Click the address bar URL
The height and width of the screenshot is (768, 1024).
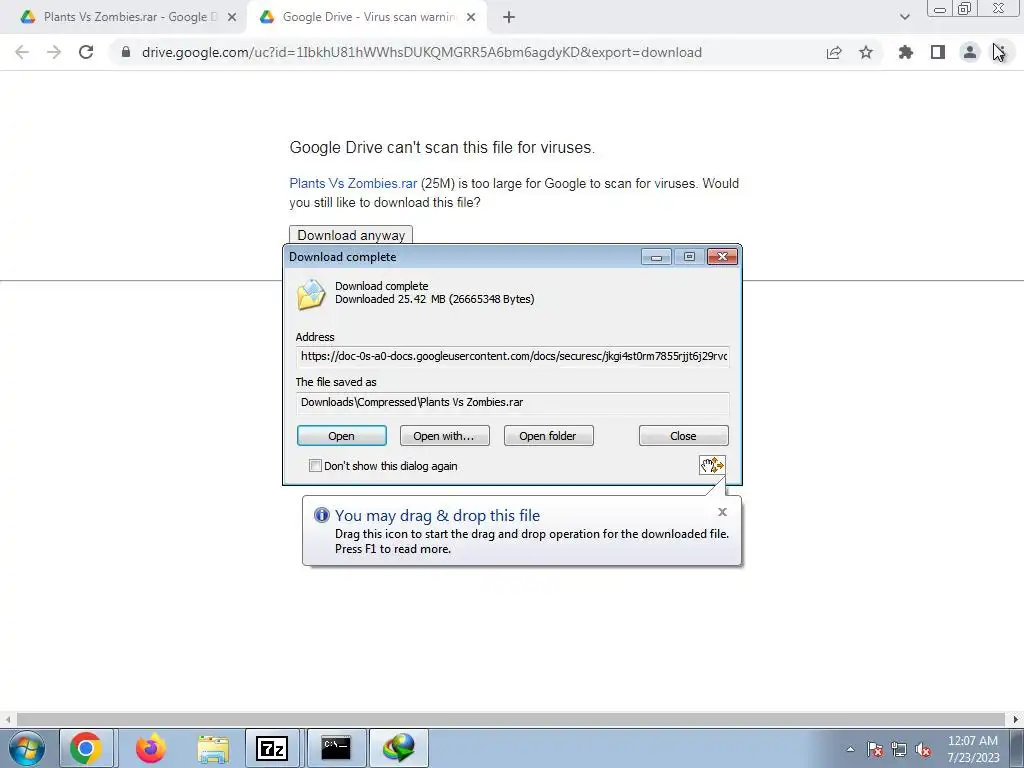(x=421, y=52)
